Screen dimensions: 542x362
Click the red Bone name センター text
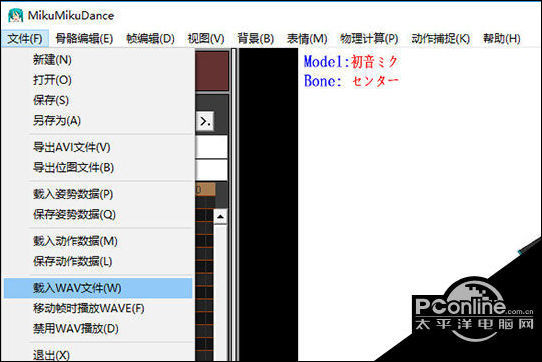click(376, 81)
